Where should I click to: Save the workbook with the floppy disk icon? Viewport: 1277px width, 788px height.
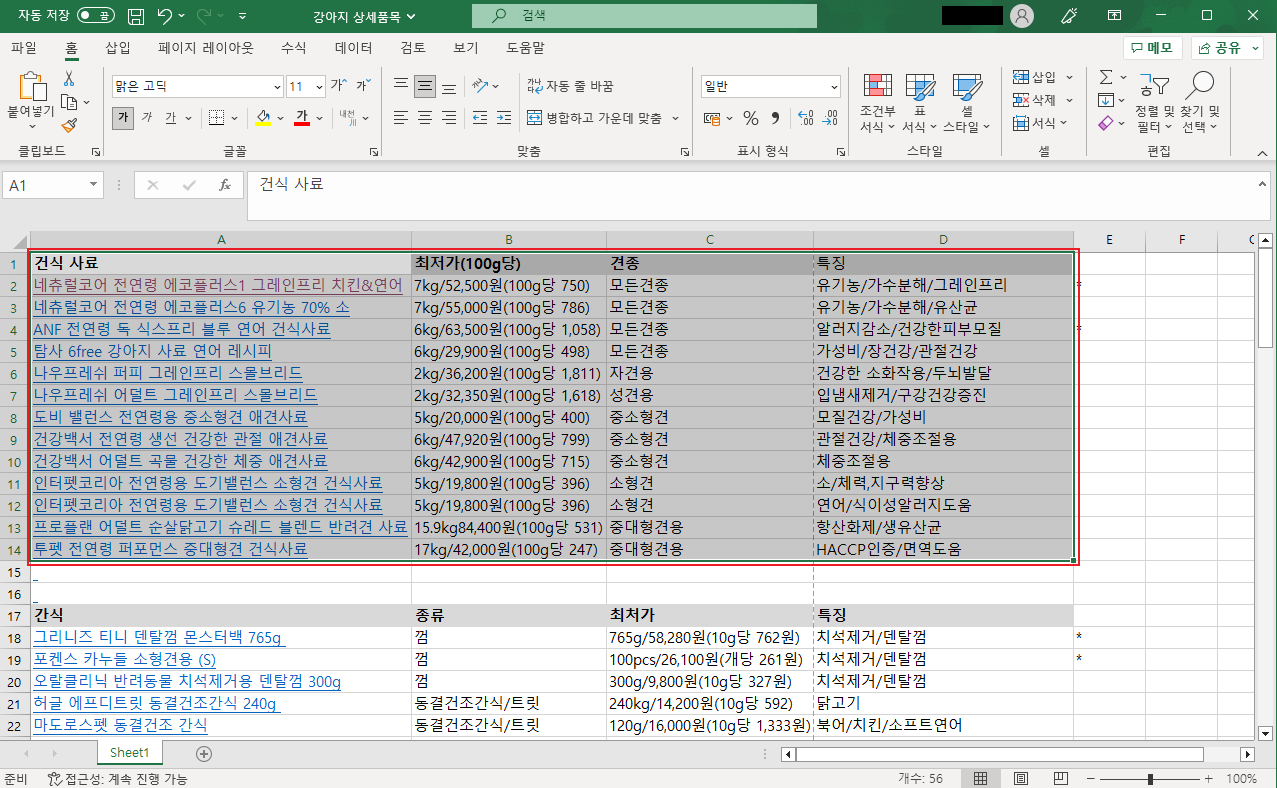point(135,16)
